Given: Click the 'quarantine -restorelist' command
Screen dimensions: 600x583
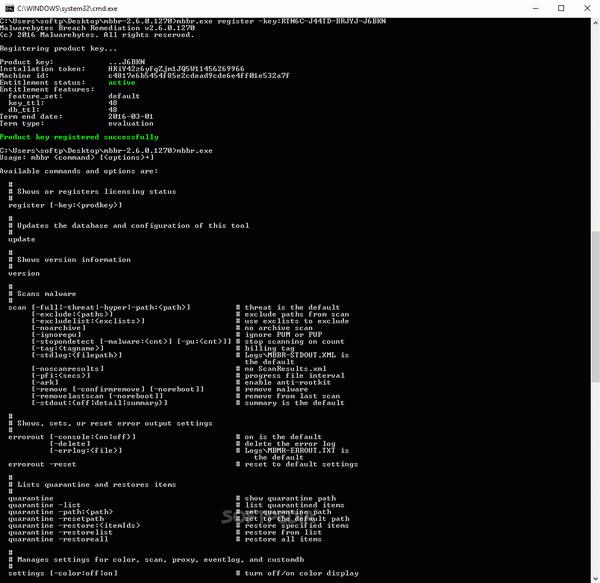Looking at the screenshot, I should pos(60,533).
